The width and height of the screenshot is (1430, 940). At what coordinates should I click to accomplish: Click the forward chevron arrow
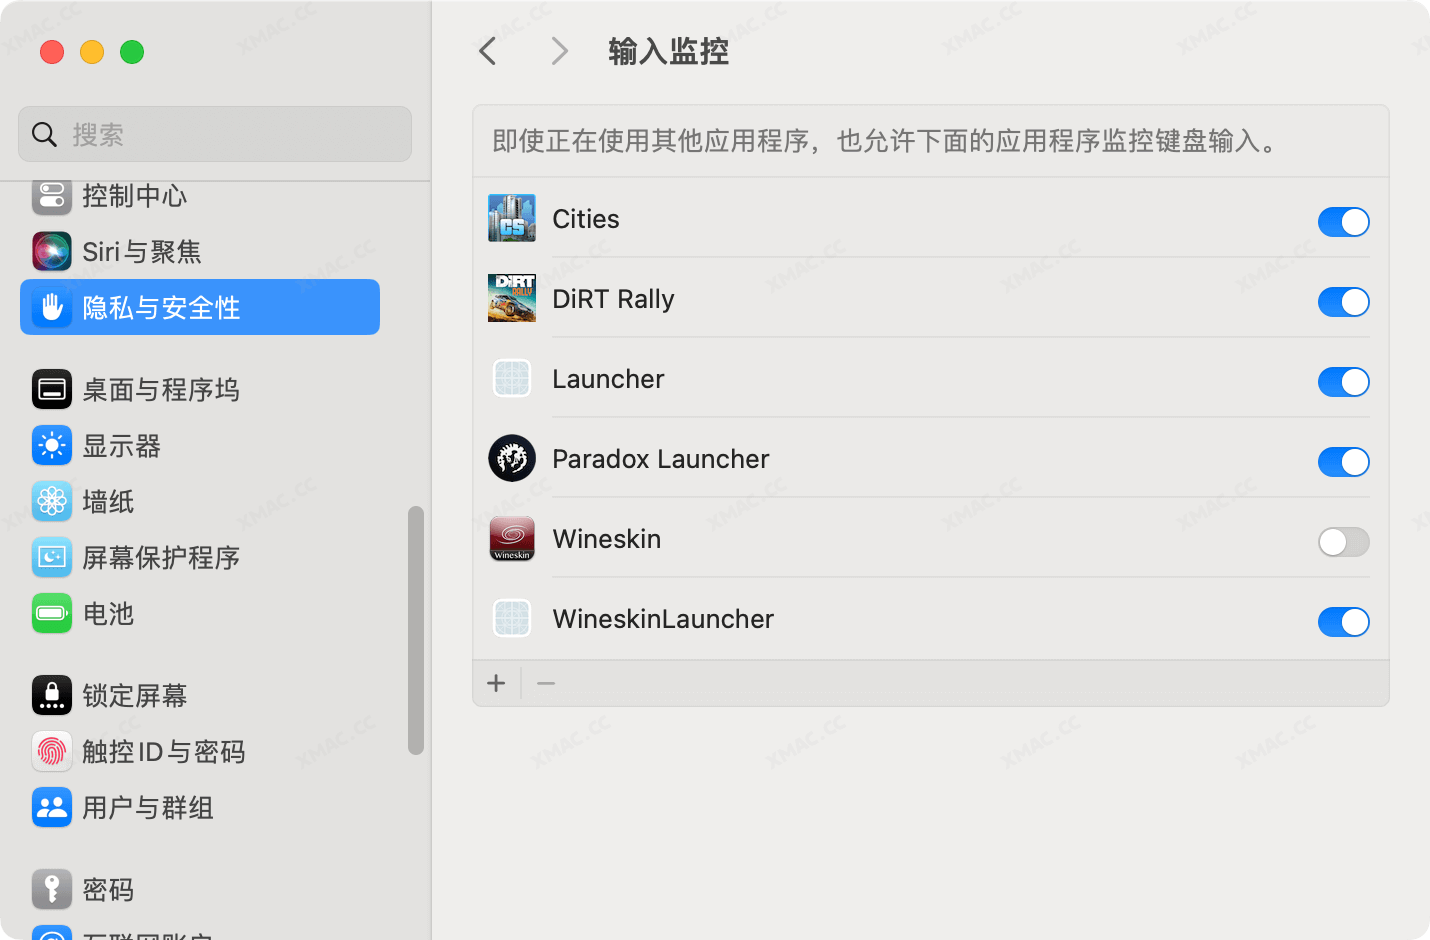[x=559, y=52]
